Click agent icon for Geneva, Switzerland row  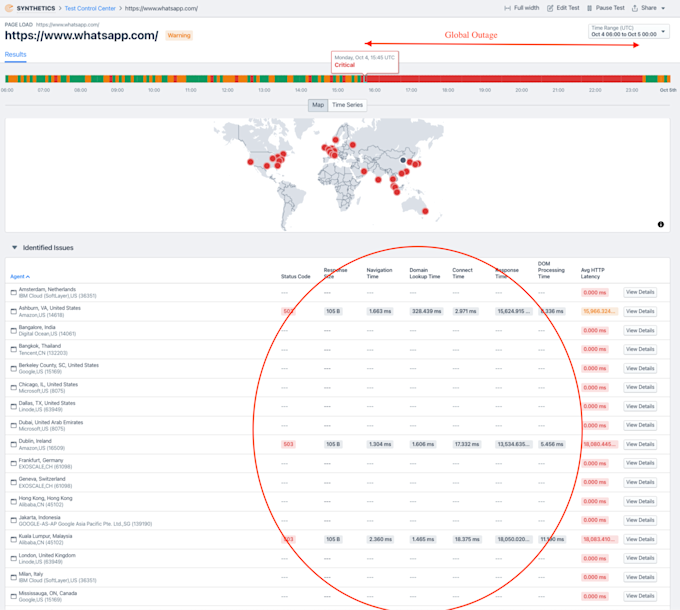coord(13,483)
